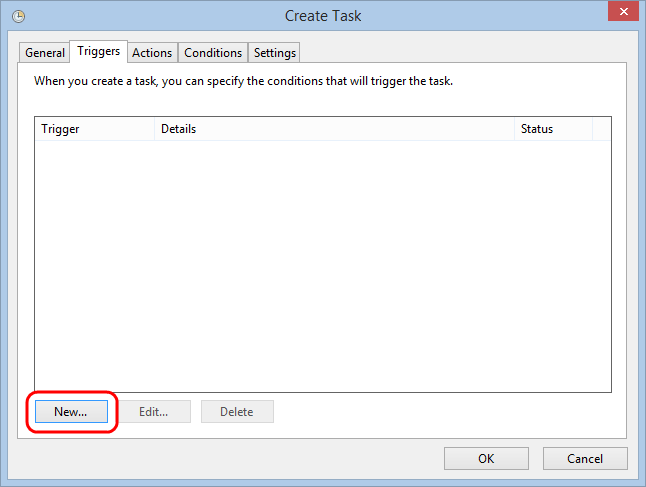
Task: Click the Create Task title bar text
Action: click(x=323, y=16)
